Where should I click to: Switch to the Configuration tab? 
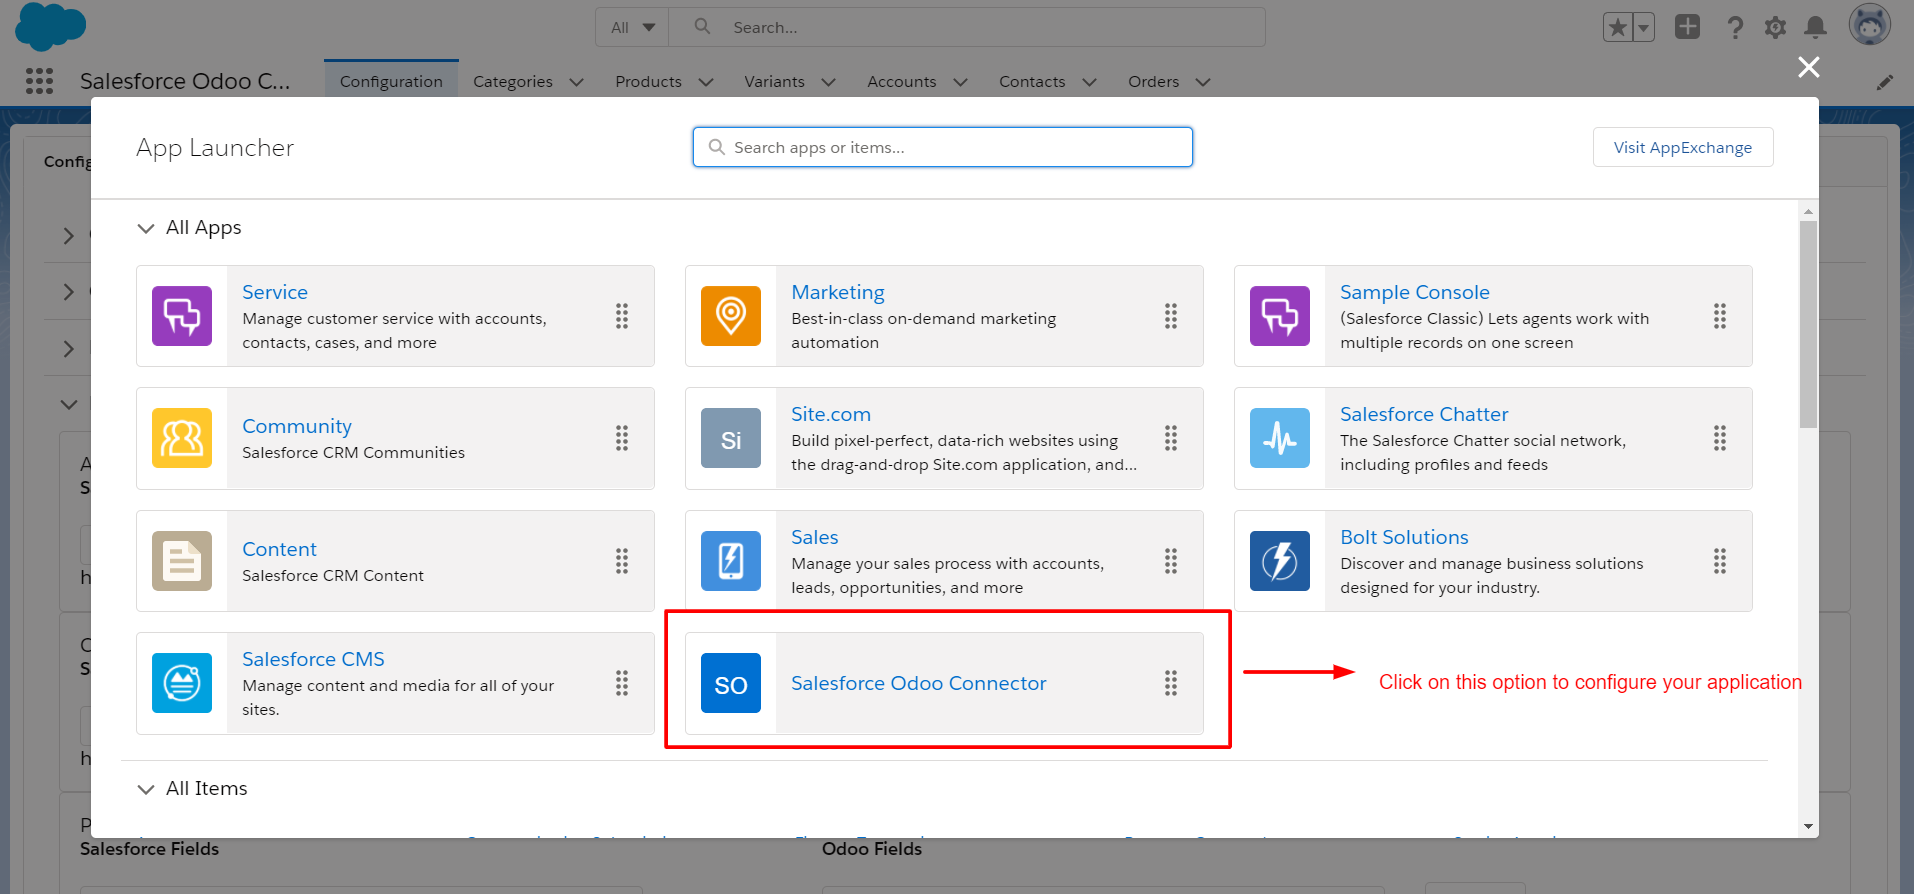[x=391, y=82]
